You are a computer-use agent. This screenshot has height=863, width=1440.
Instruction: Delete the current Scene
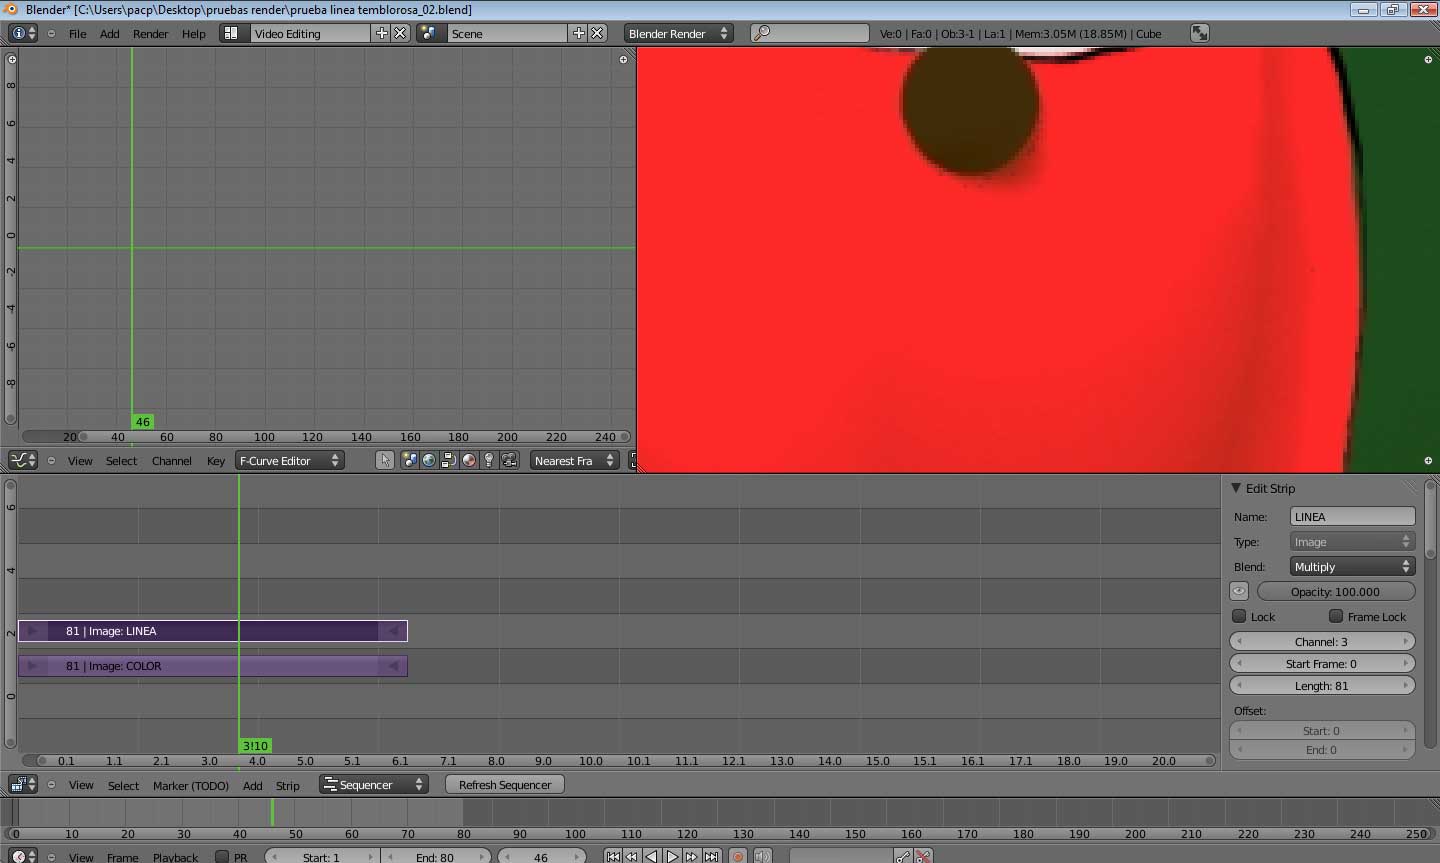tap(597, 33)
